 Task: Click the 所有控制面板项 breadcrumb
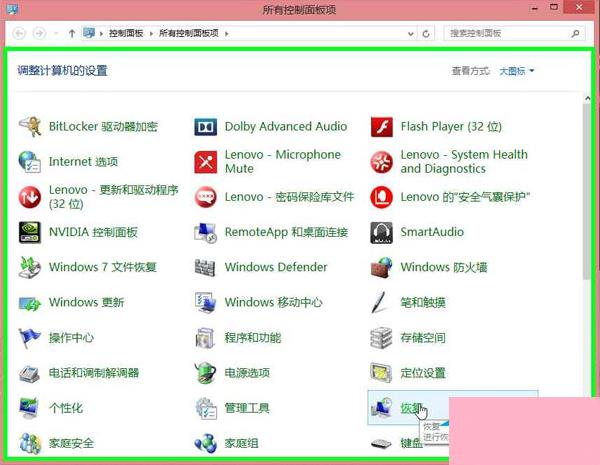coord(189,33)
